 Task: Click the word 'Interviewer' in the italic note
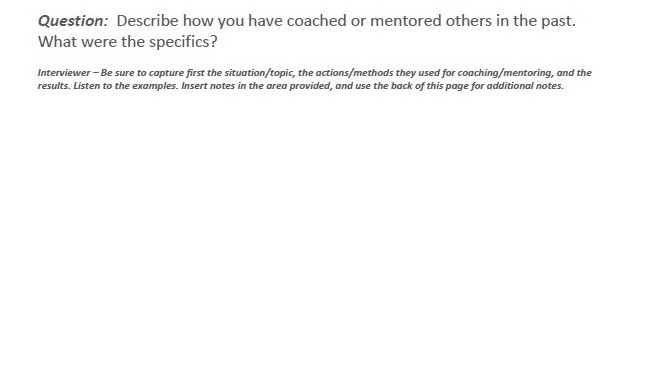coord(64,73)
